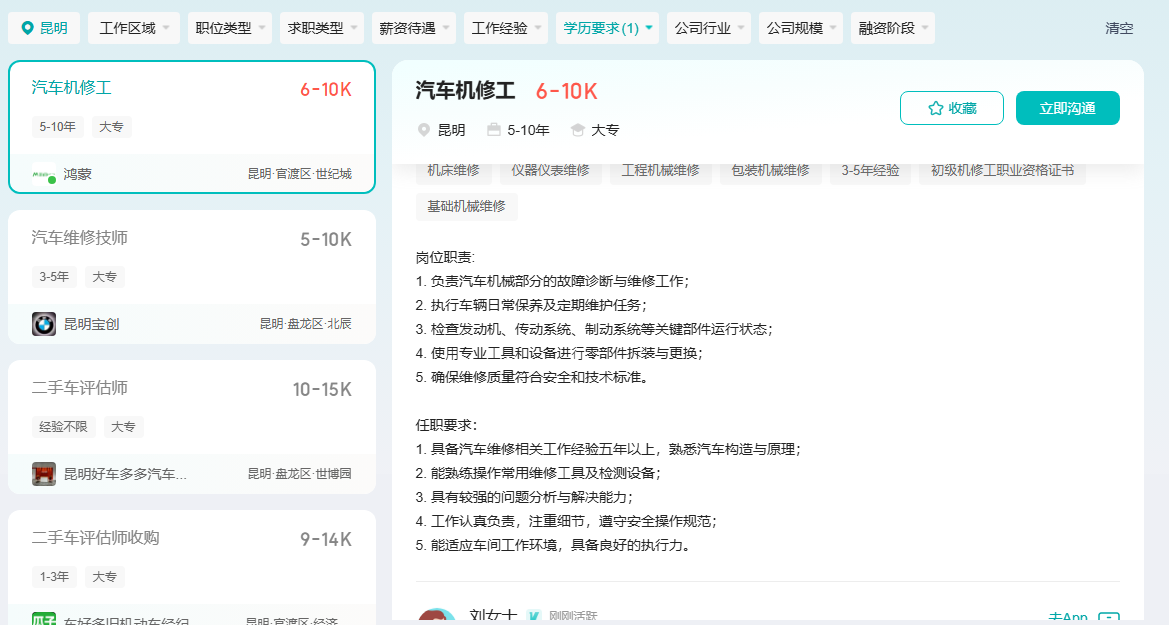Click the 去App link

(x=1067, y=618)
